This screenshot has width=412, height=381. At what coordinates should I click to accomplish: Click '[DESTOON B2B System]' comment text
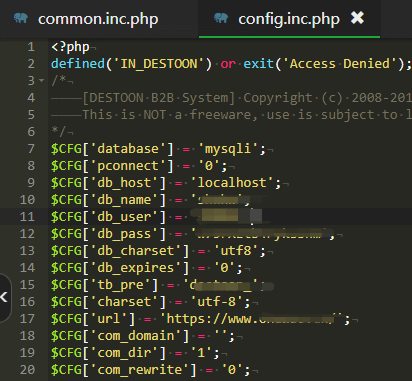[159, 98]
